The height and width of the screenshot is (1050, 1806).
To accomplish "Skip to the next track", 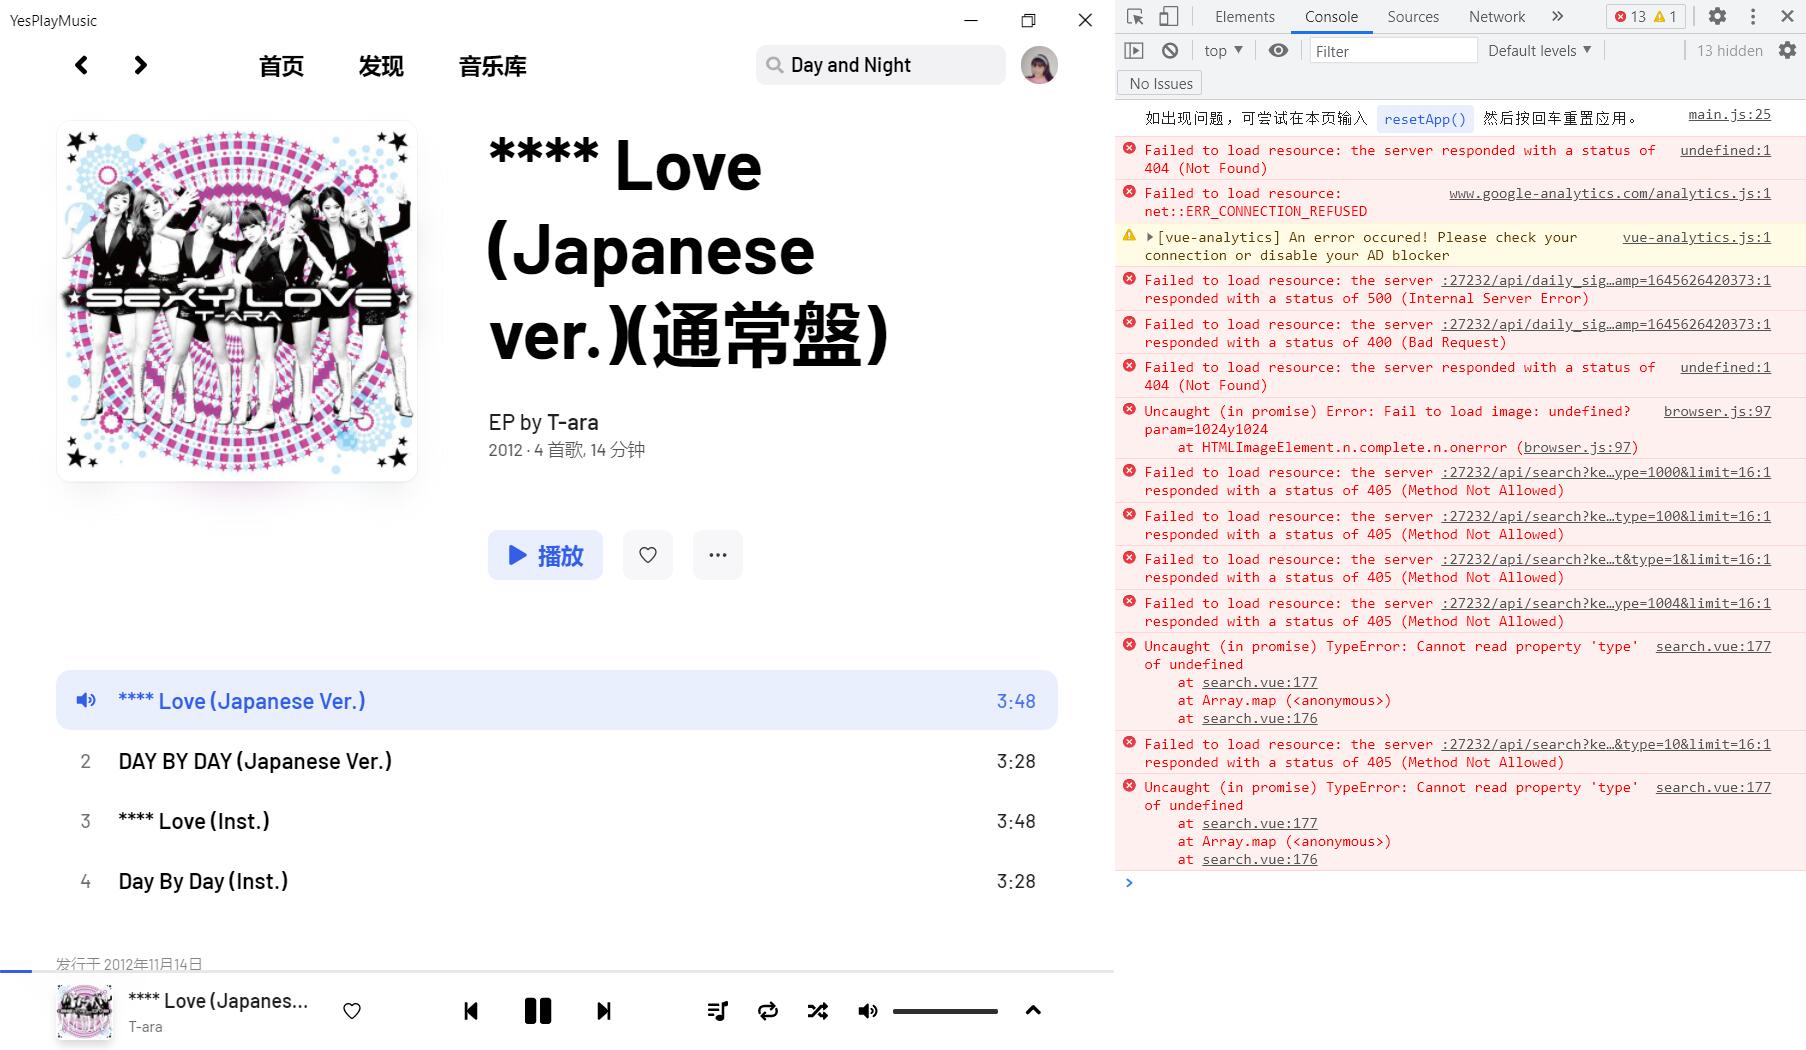I will point(604,1011).
